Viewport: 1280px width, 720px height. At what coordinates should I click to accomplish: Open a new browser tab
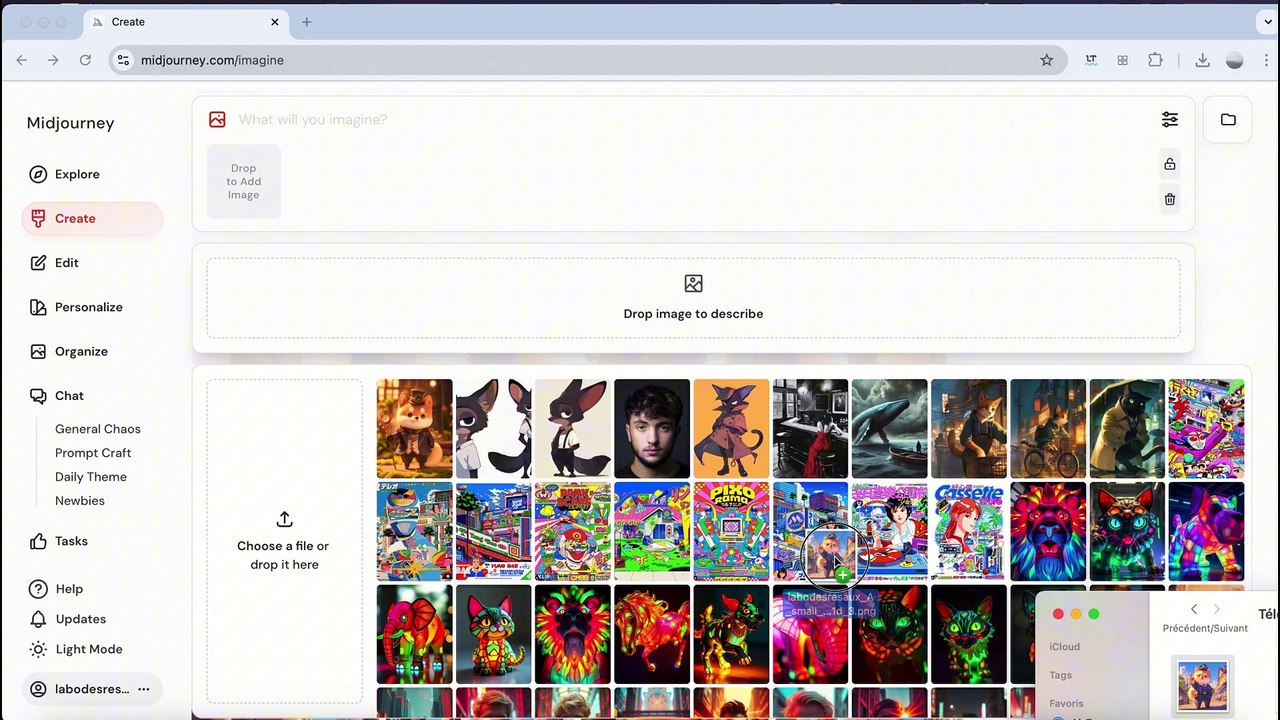306,22
